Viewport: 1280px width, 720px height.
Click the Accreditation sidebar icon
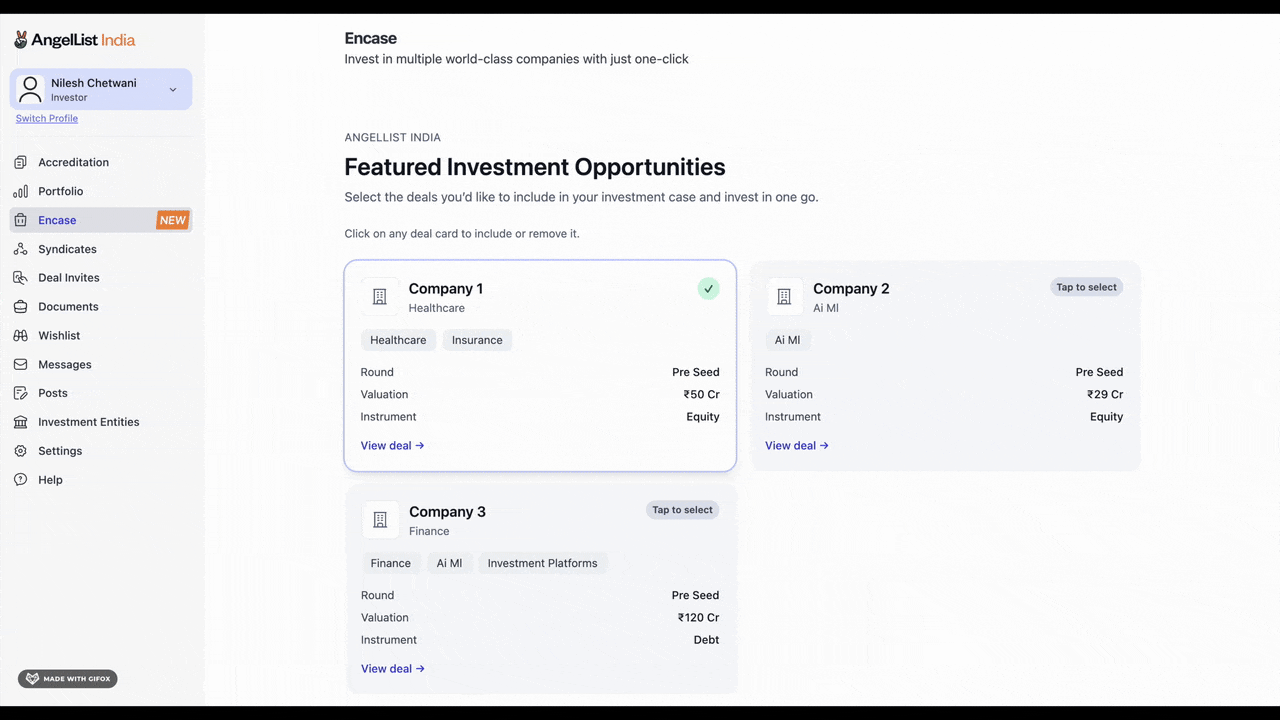click(x=20, y=162)
